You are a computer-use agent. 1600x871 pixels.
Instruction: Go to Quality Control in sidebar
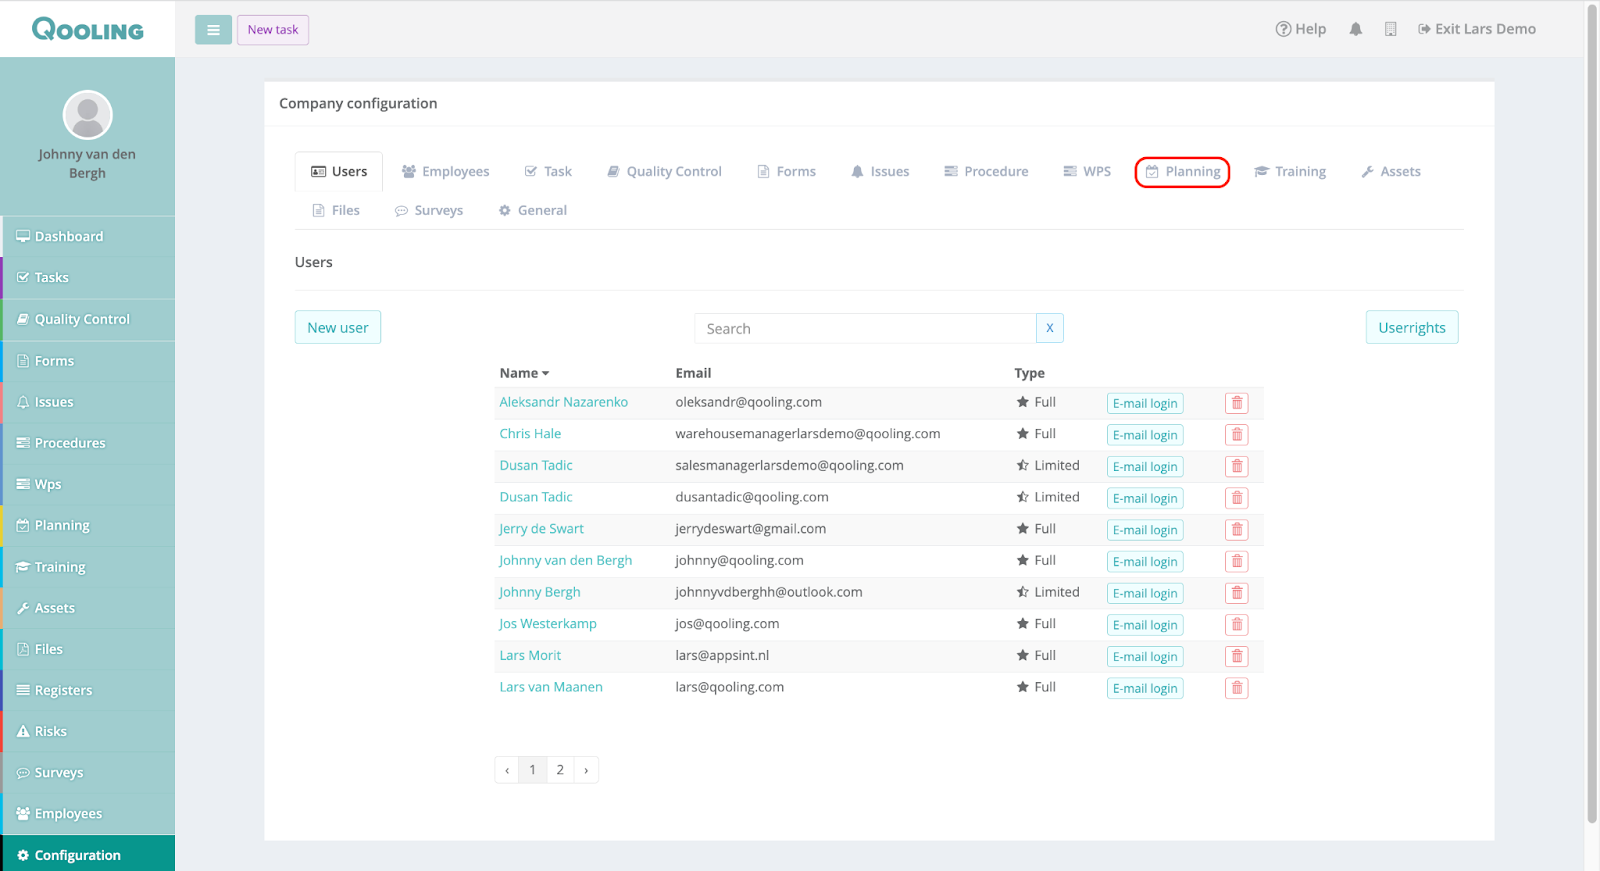click(88, 319)
